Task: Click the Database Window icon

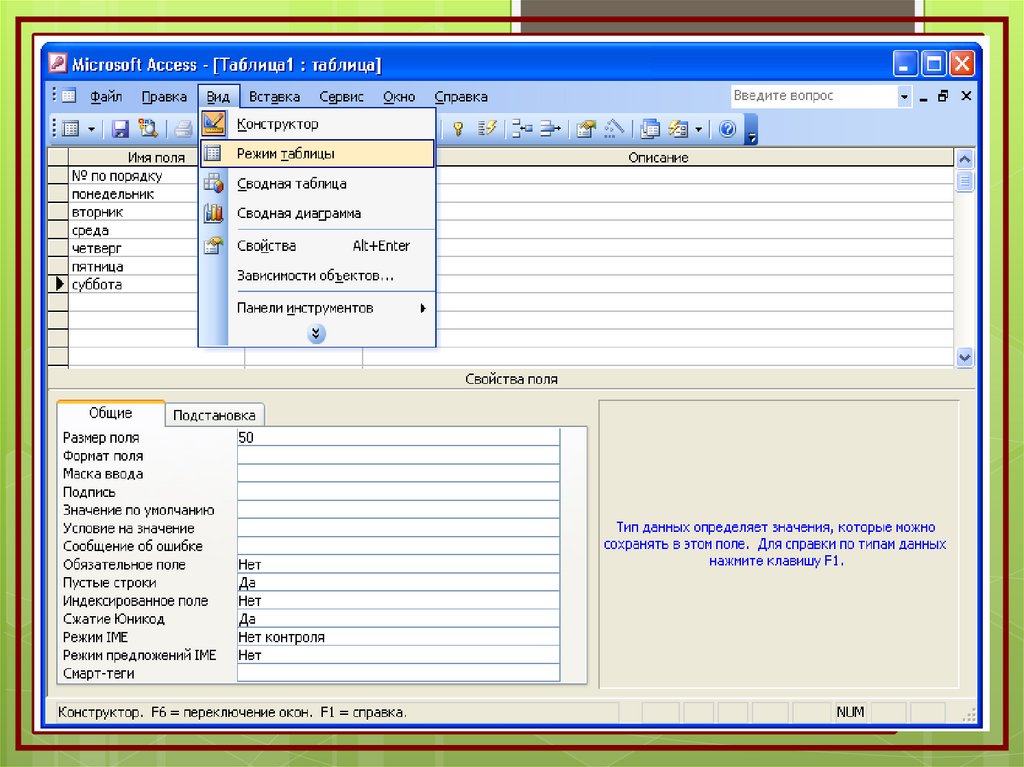Action: click(650, 128)
